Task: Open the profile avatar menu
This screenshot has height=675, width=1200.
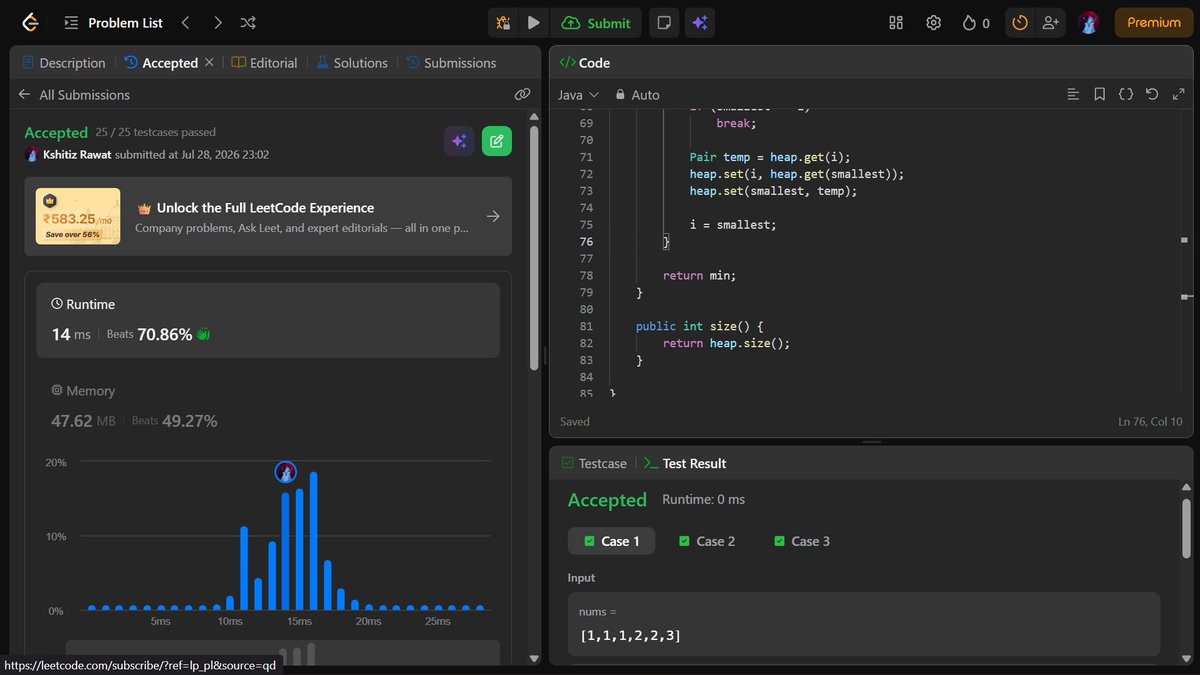Action: pos(1089,22)
